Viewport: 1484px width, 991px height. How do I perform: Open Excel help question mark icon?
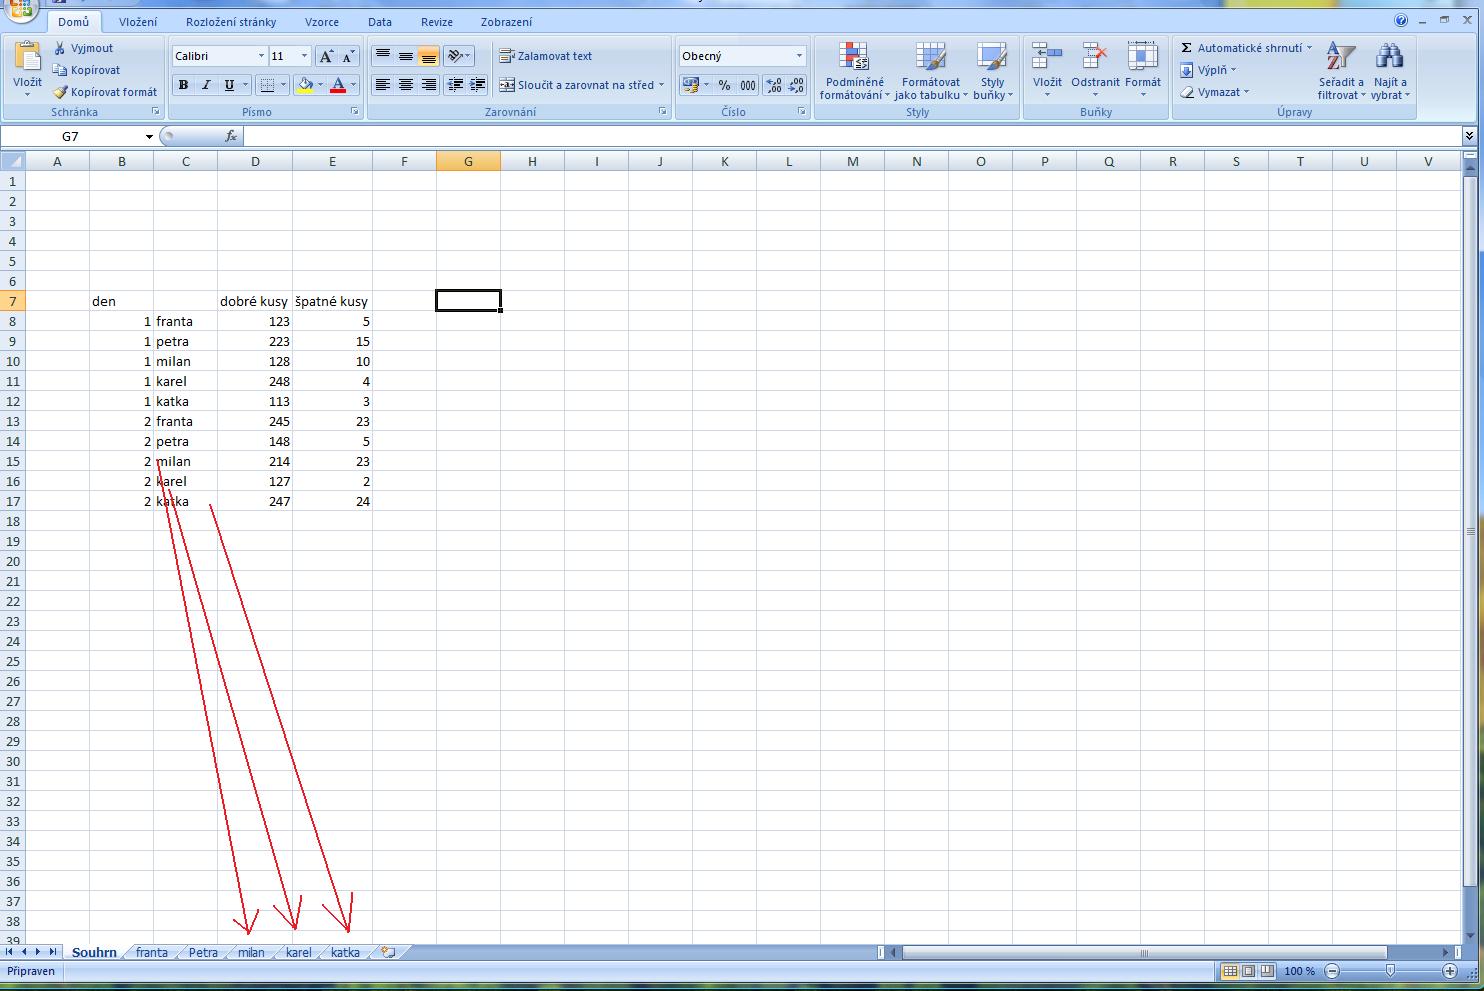[1401, 21]
